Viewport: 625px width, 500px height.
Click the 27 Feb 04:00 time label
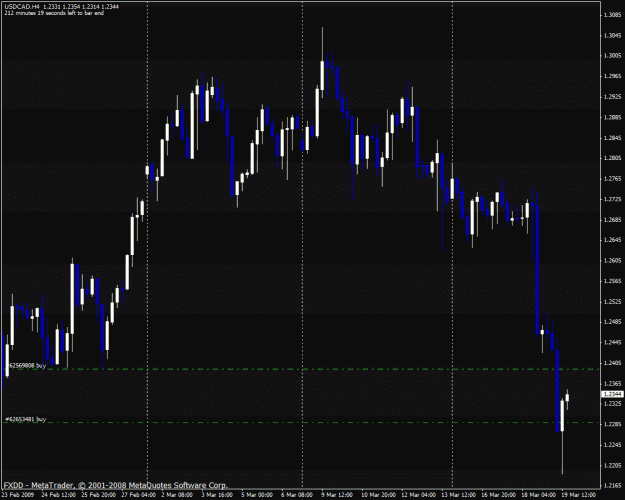coord(138,495)
